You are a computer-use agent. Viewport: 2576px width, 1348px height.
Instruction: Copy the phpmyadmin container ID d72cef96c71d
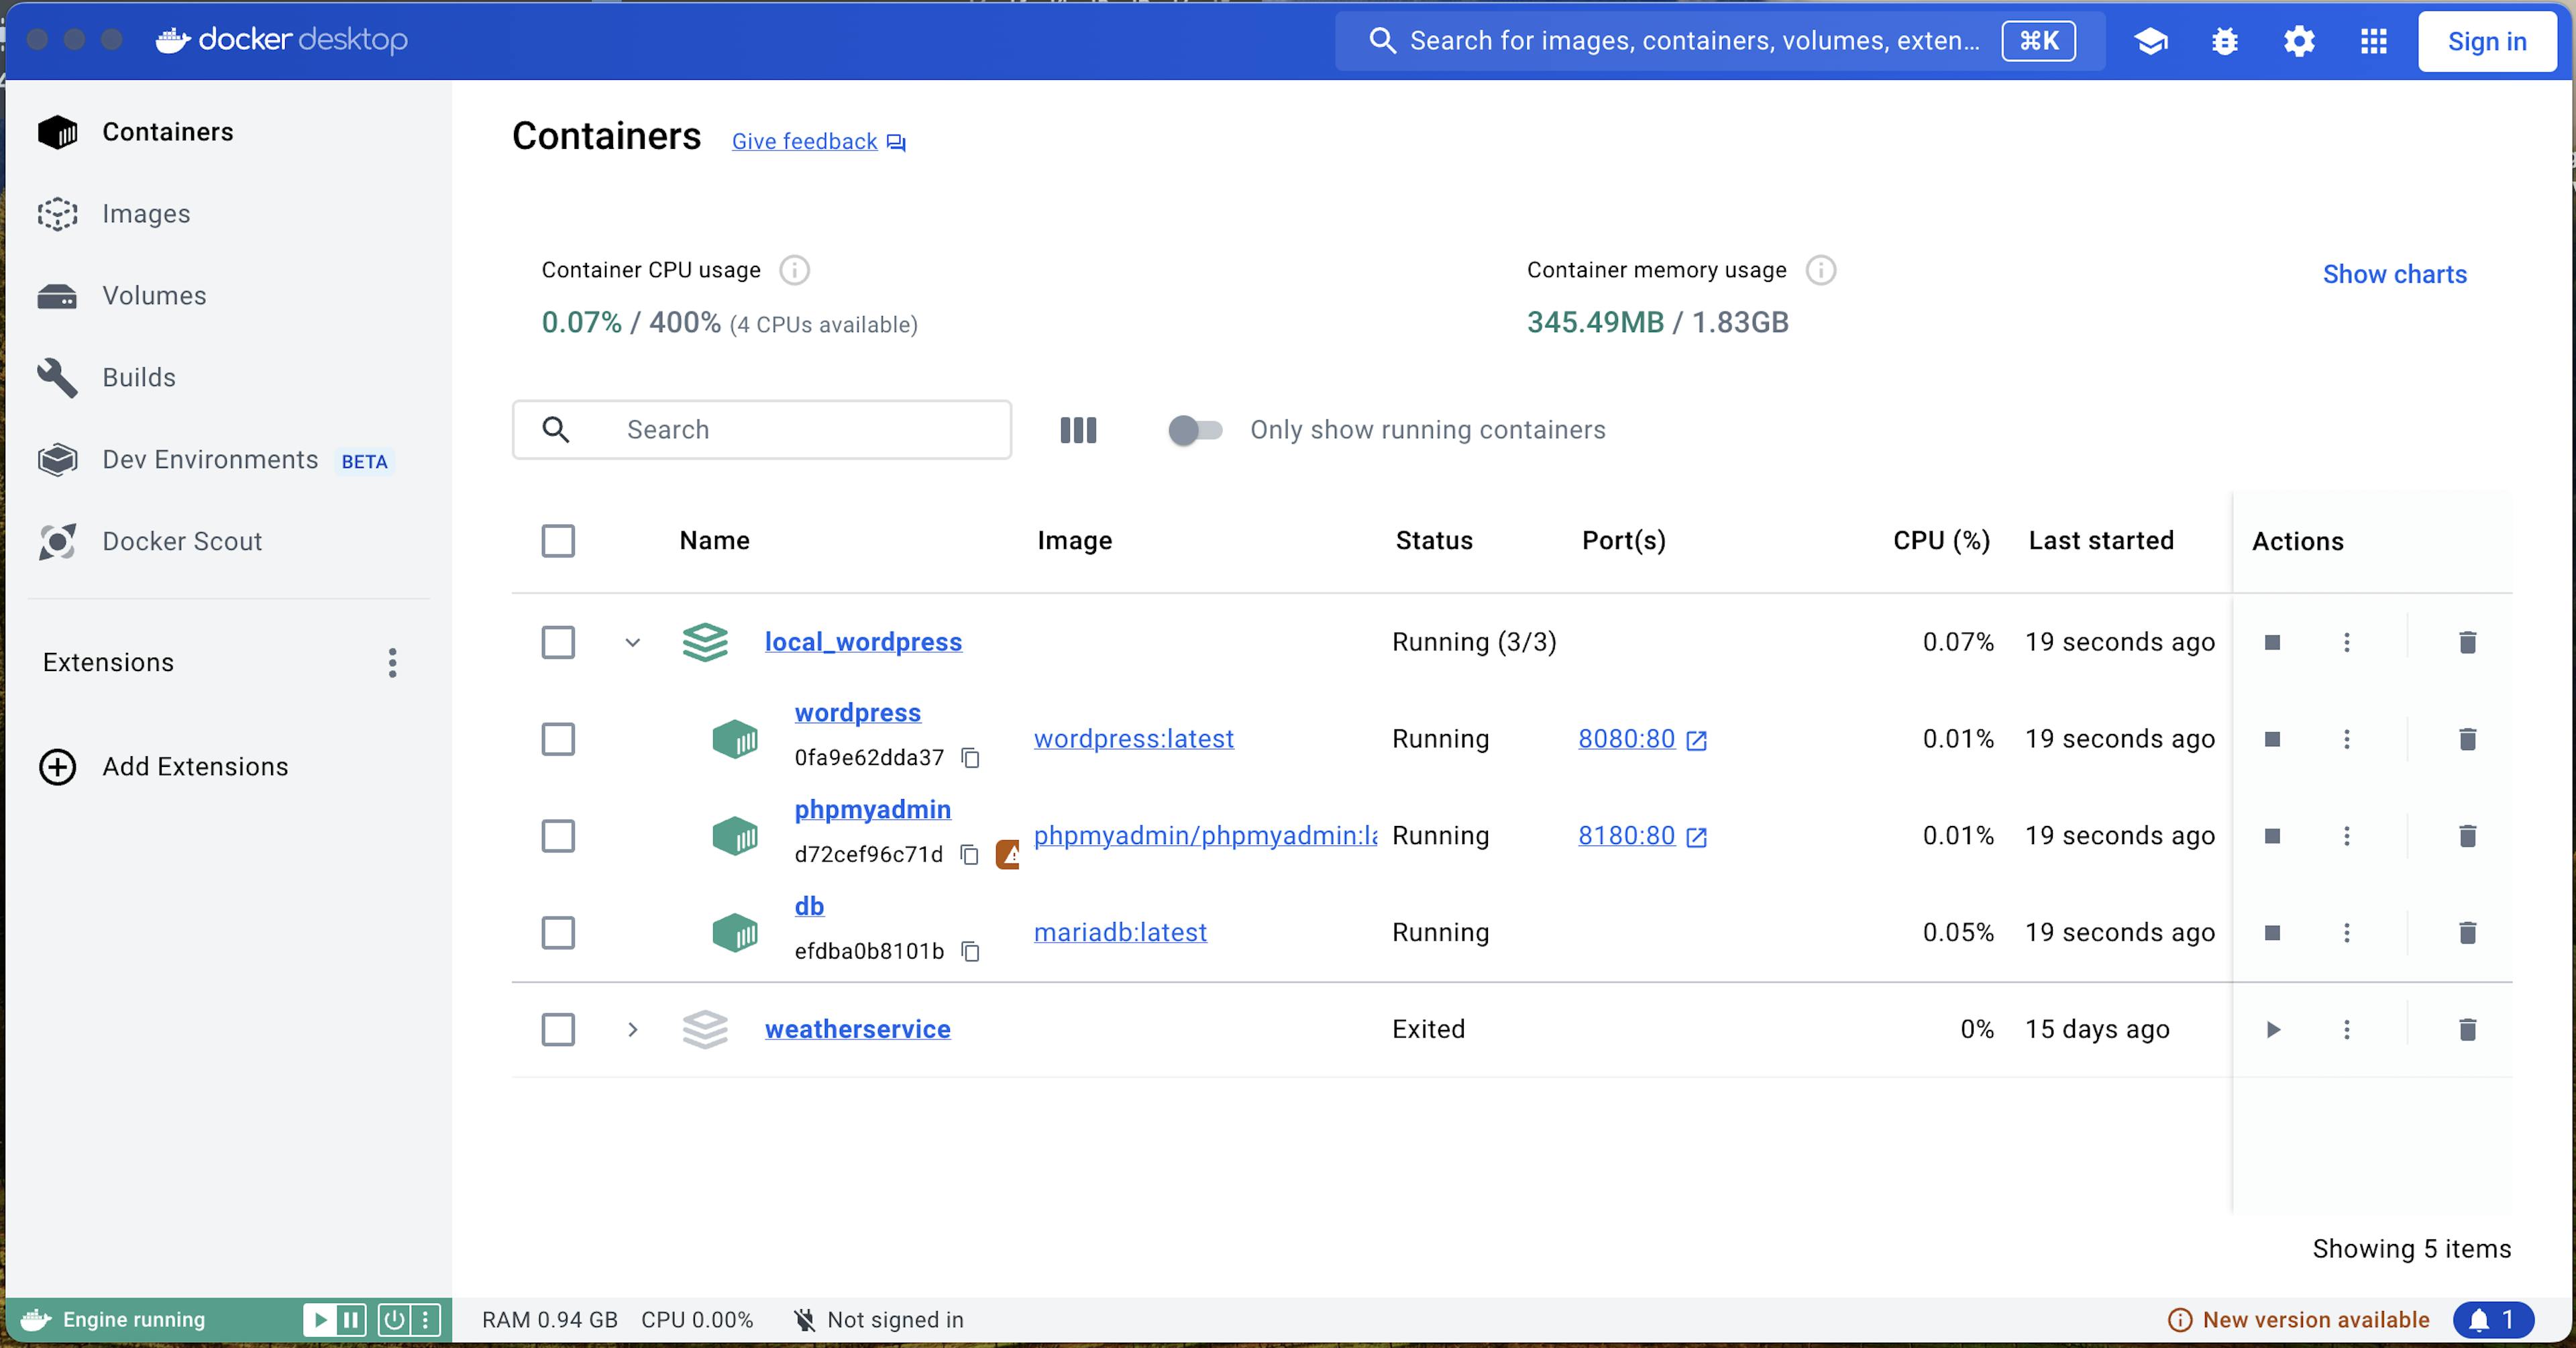pos(969,854)
